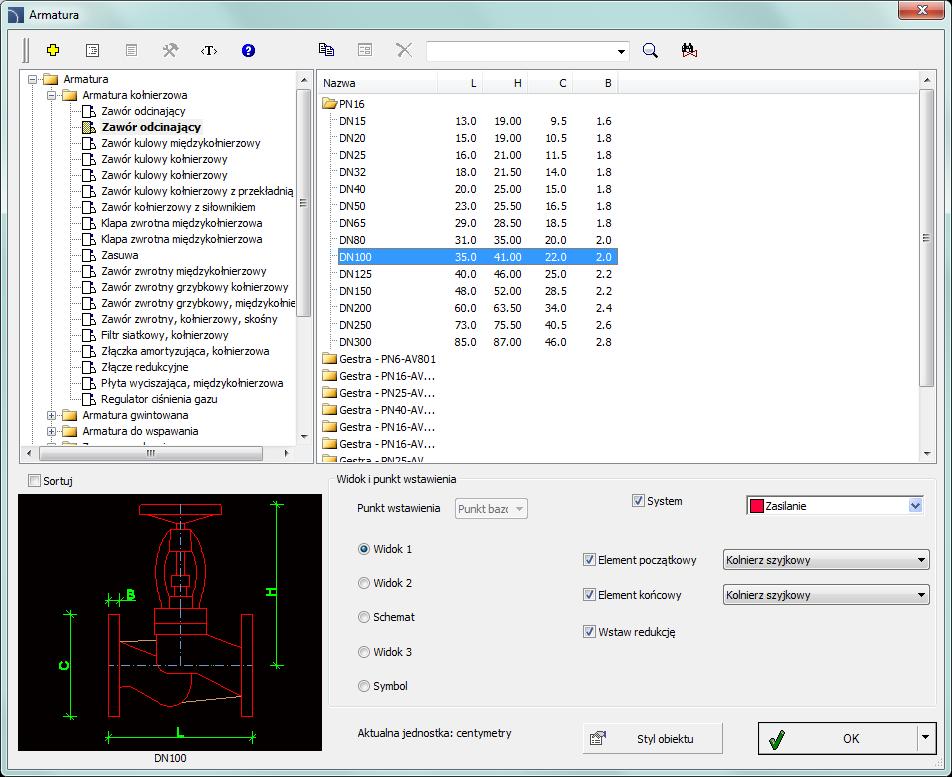Image resolution: width=952 pixels, height=777 pixels.
Task: Click the red Zasilanie color swatch
Action: pyautogui.click(x=756, y=506)
